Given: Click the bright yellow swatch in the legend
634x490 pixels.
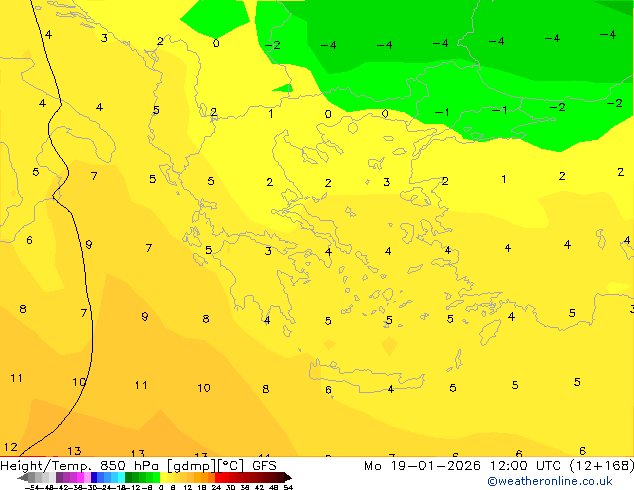Looking at the screenshot, I should pyautogui.click(x=163, y=477).
